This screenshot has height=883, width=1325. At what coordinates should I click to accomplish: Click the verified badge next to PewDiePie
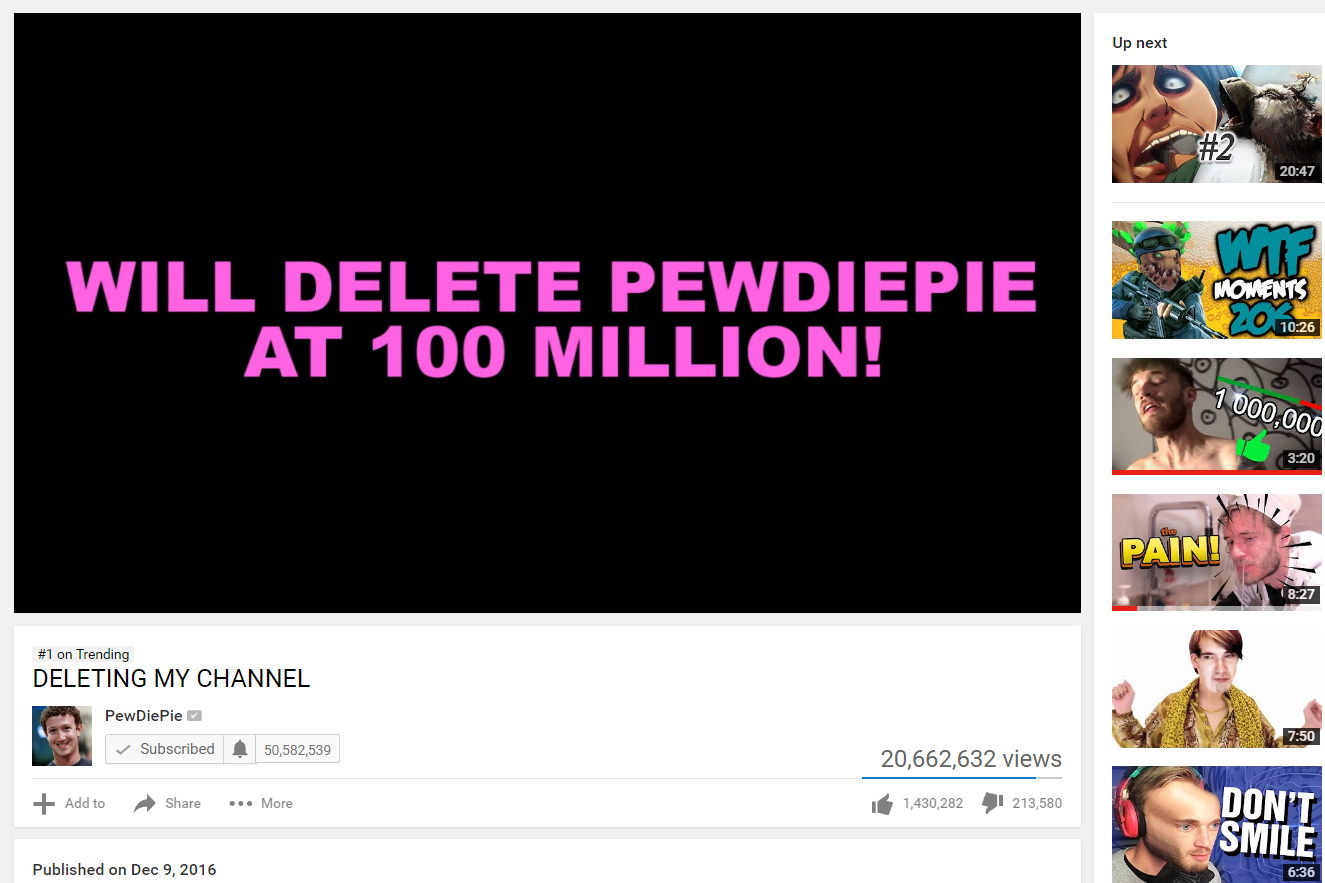click(195, 716)
